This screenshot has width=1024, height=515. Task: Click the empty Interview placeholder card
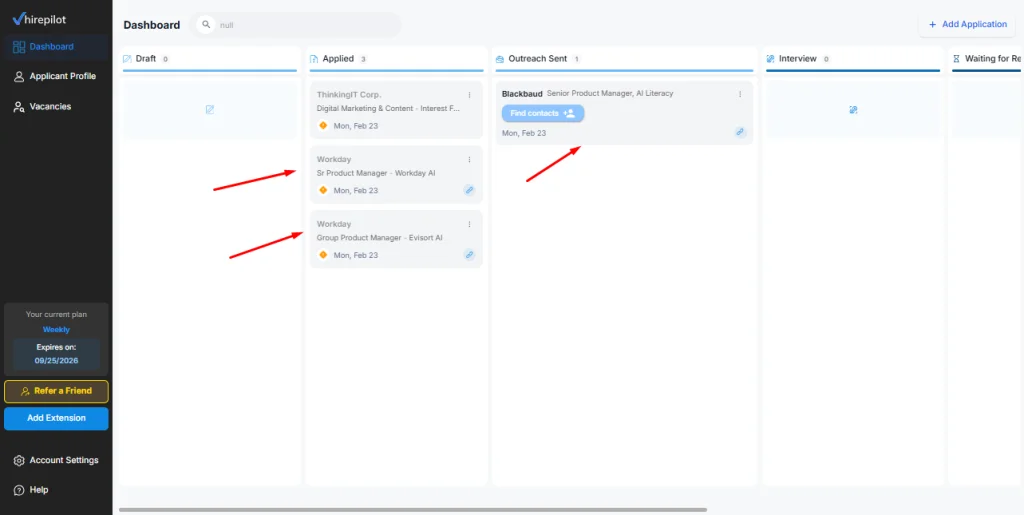[x=853, y=110]
